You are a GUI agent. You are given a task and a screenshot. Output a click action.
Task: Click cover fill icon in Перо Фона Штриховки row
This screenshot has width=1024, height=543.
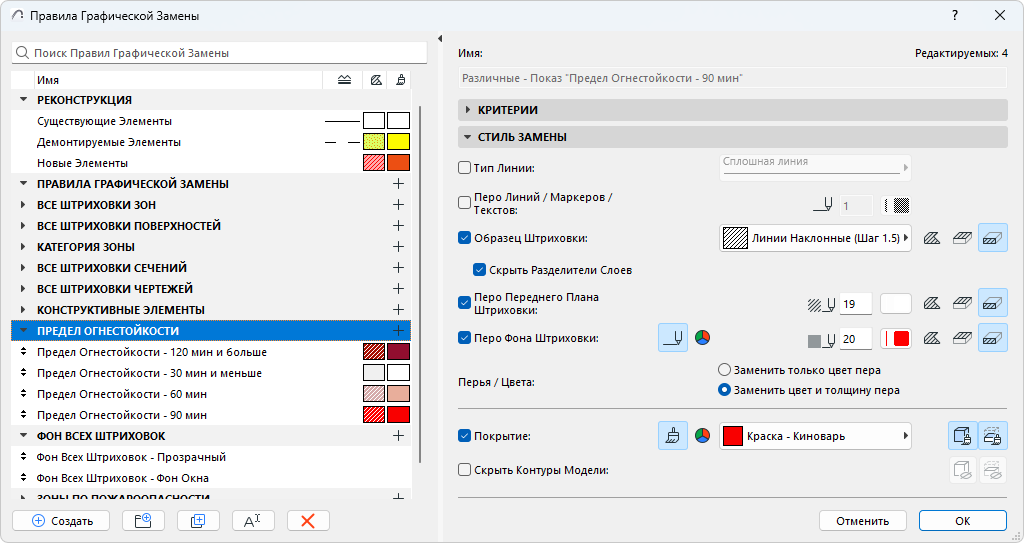[x=963, y=338]
